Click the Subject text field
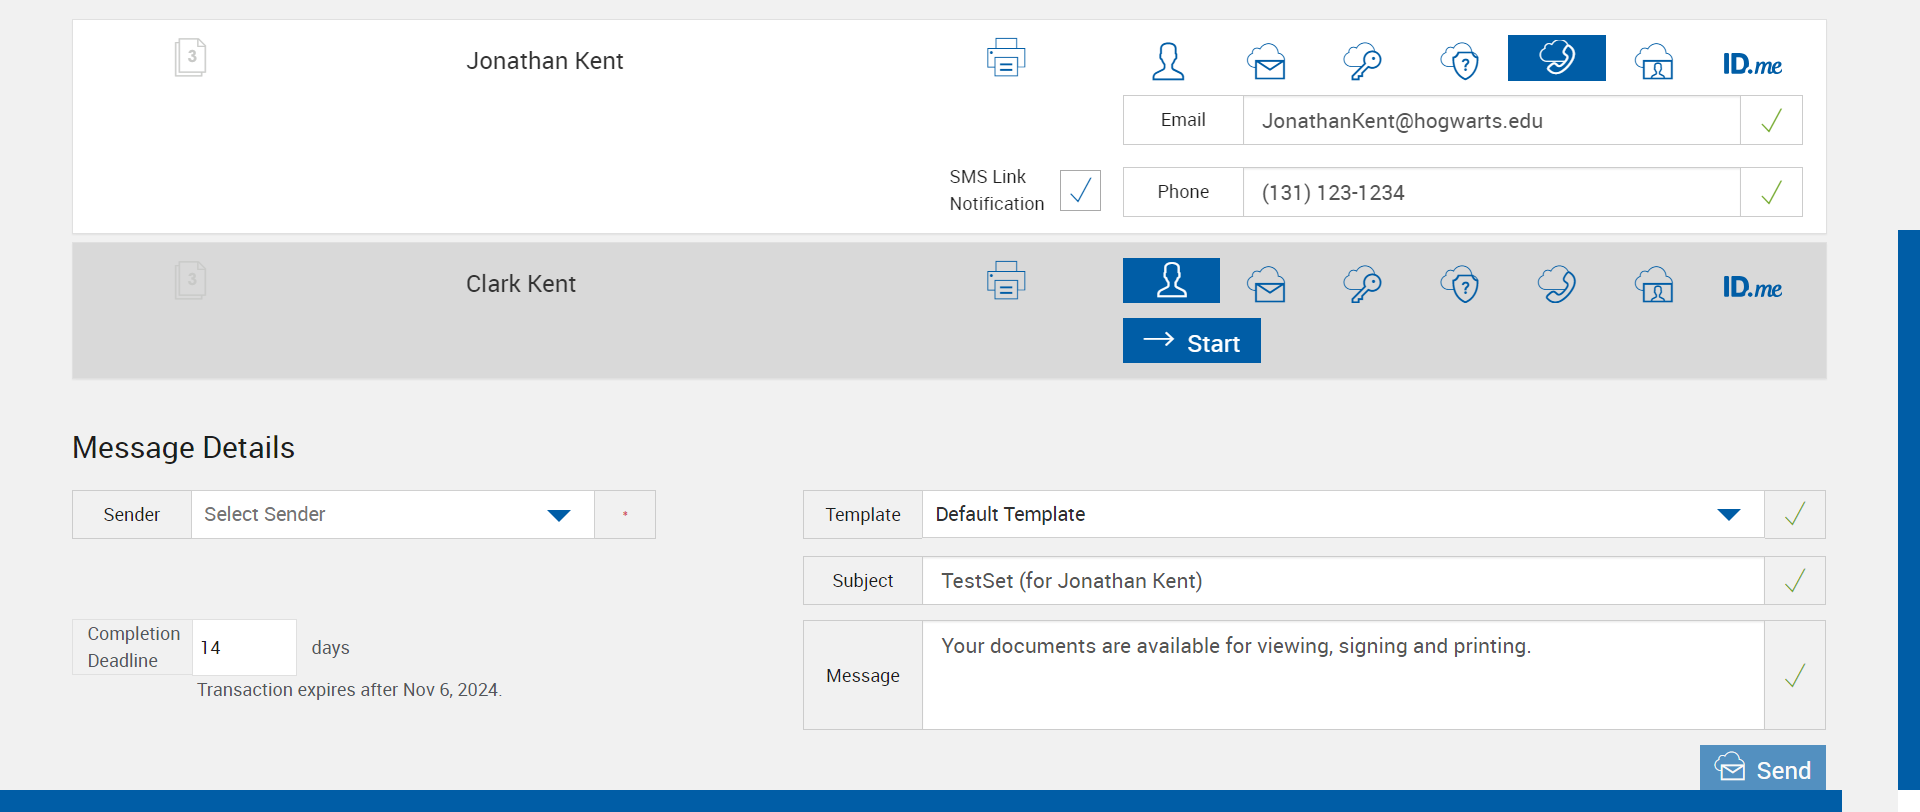This screenshot has height=812, width=1920. (1342, 581)
